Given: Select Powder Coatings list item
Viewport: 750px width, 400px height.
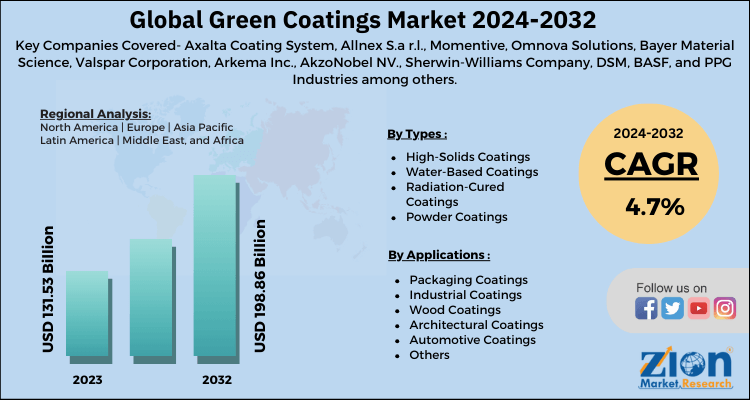Looking at the screenshot, I should pyautogui.click(x=456, y=217).
